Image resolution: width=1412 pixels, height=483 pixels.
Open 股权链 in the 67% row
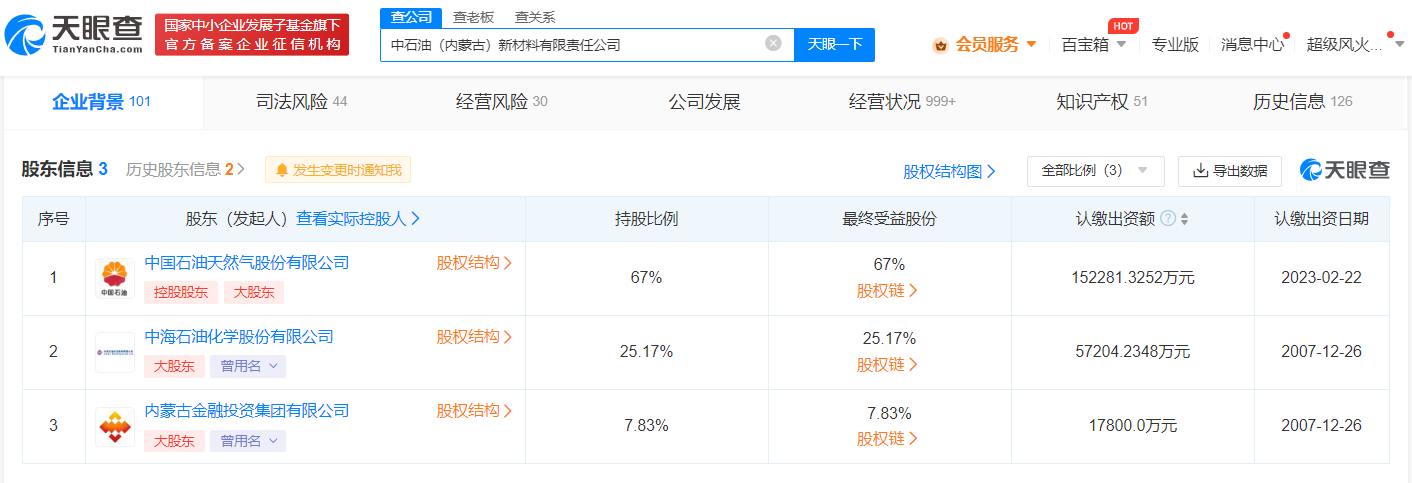pyautogui.click(x=888, y=291)
